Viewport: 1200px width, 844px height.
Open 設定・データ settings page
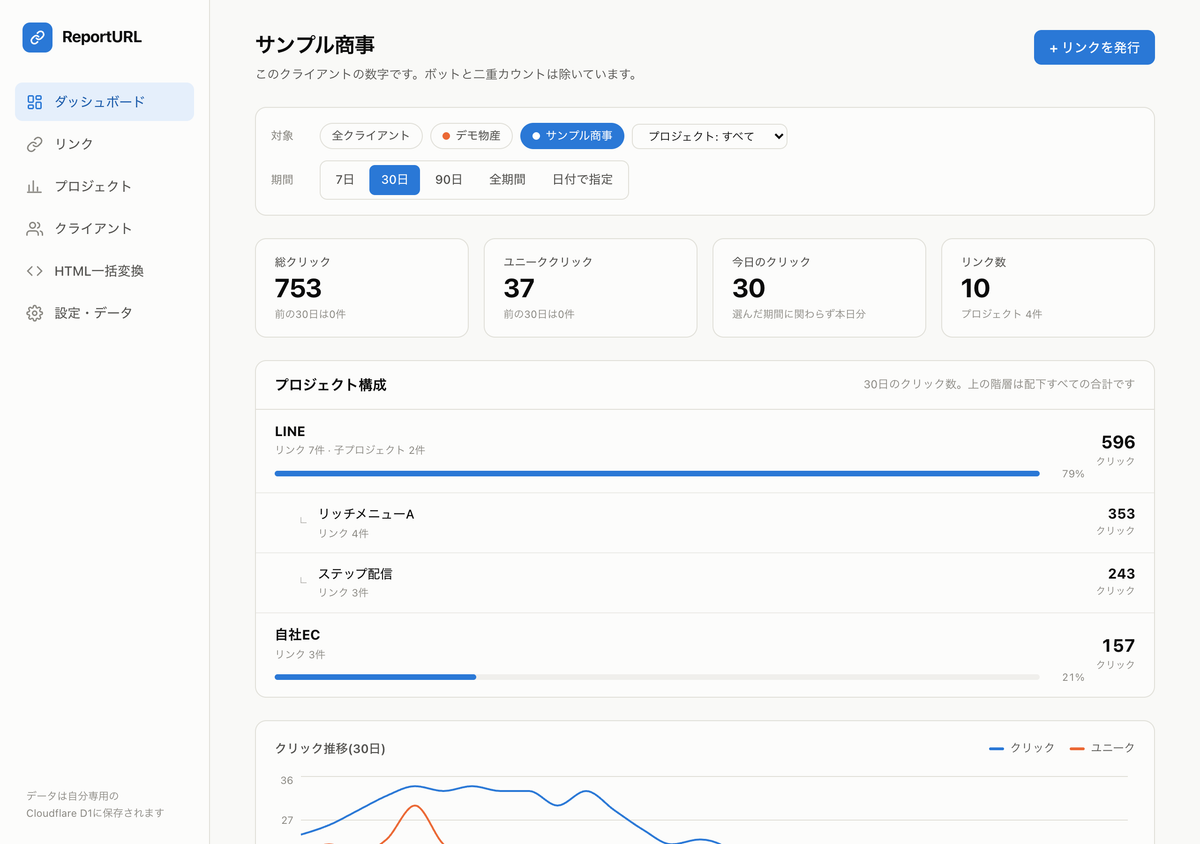(x=104, y=313)
